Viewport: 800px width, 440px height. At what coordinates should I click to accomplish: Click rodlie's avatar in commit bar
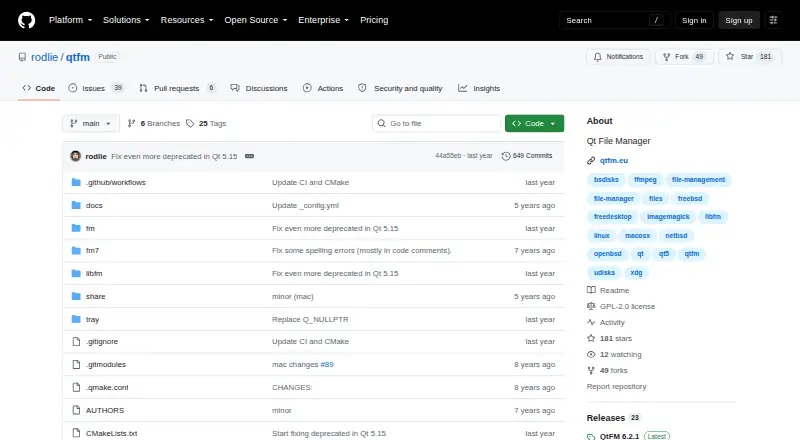point(76,156)
